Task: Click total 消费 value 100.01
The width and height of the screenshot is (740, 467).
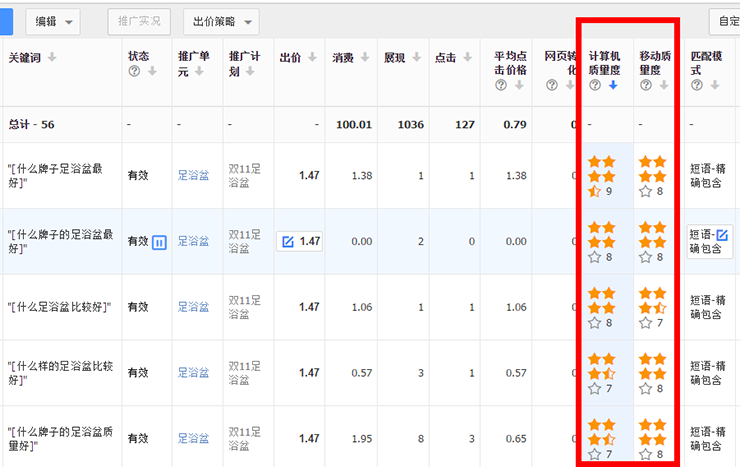Action: (x=354, y=125)
